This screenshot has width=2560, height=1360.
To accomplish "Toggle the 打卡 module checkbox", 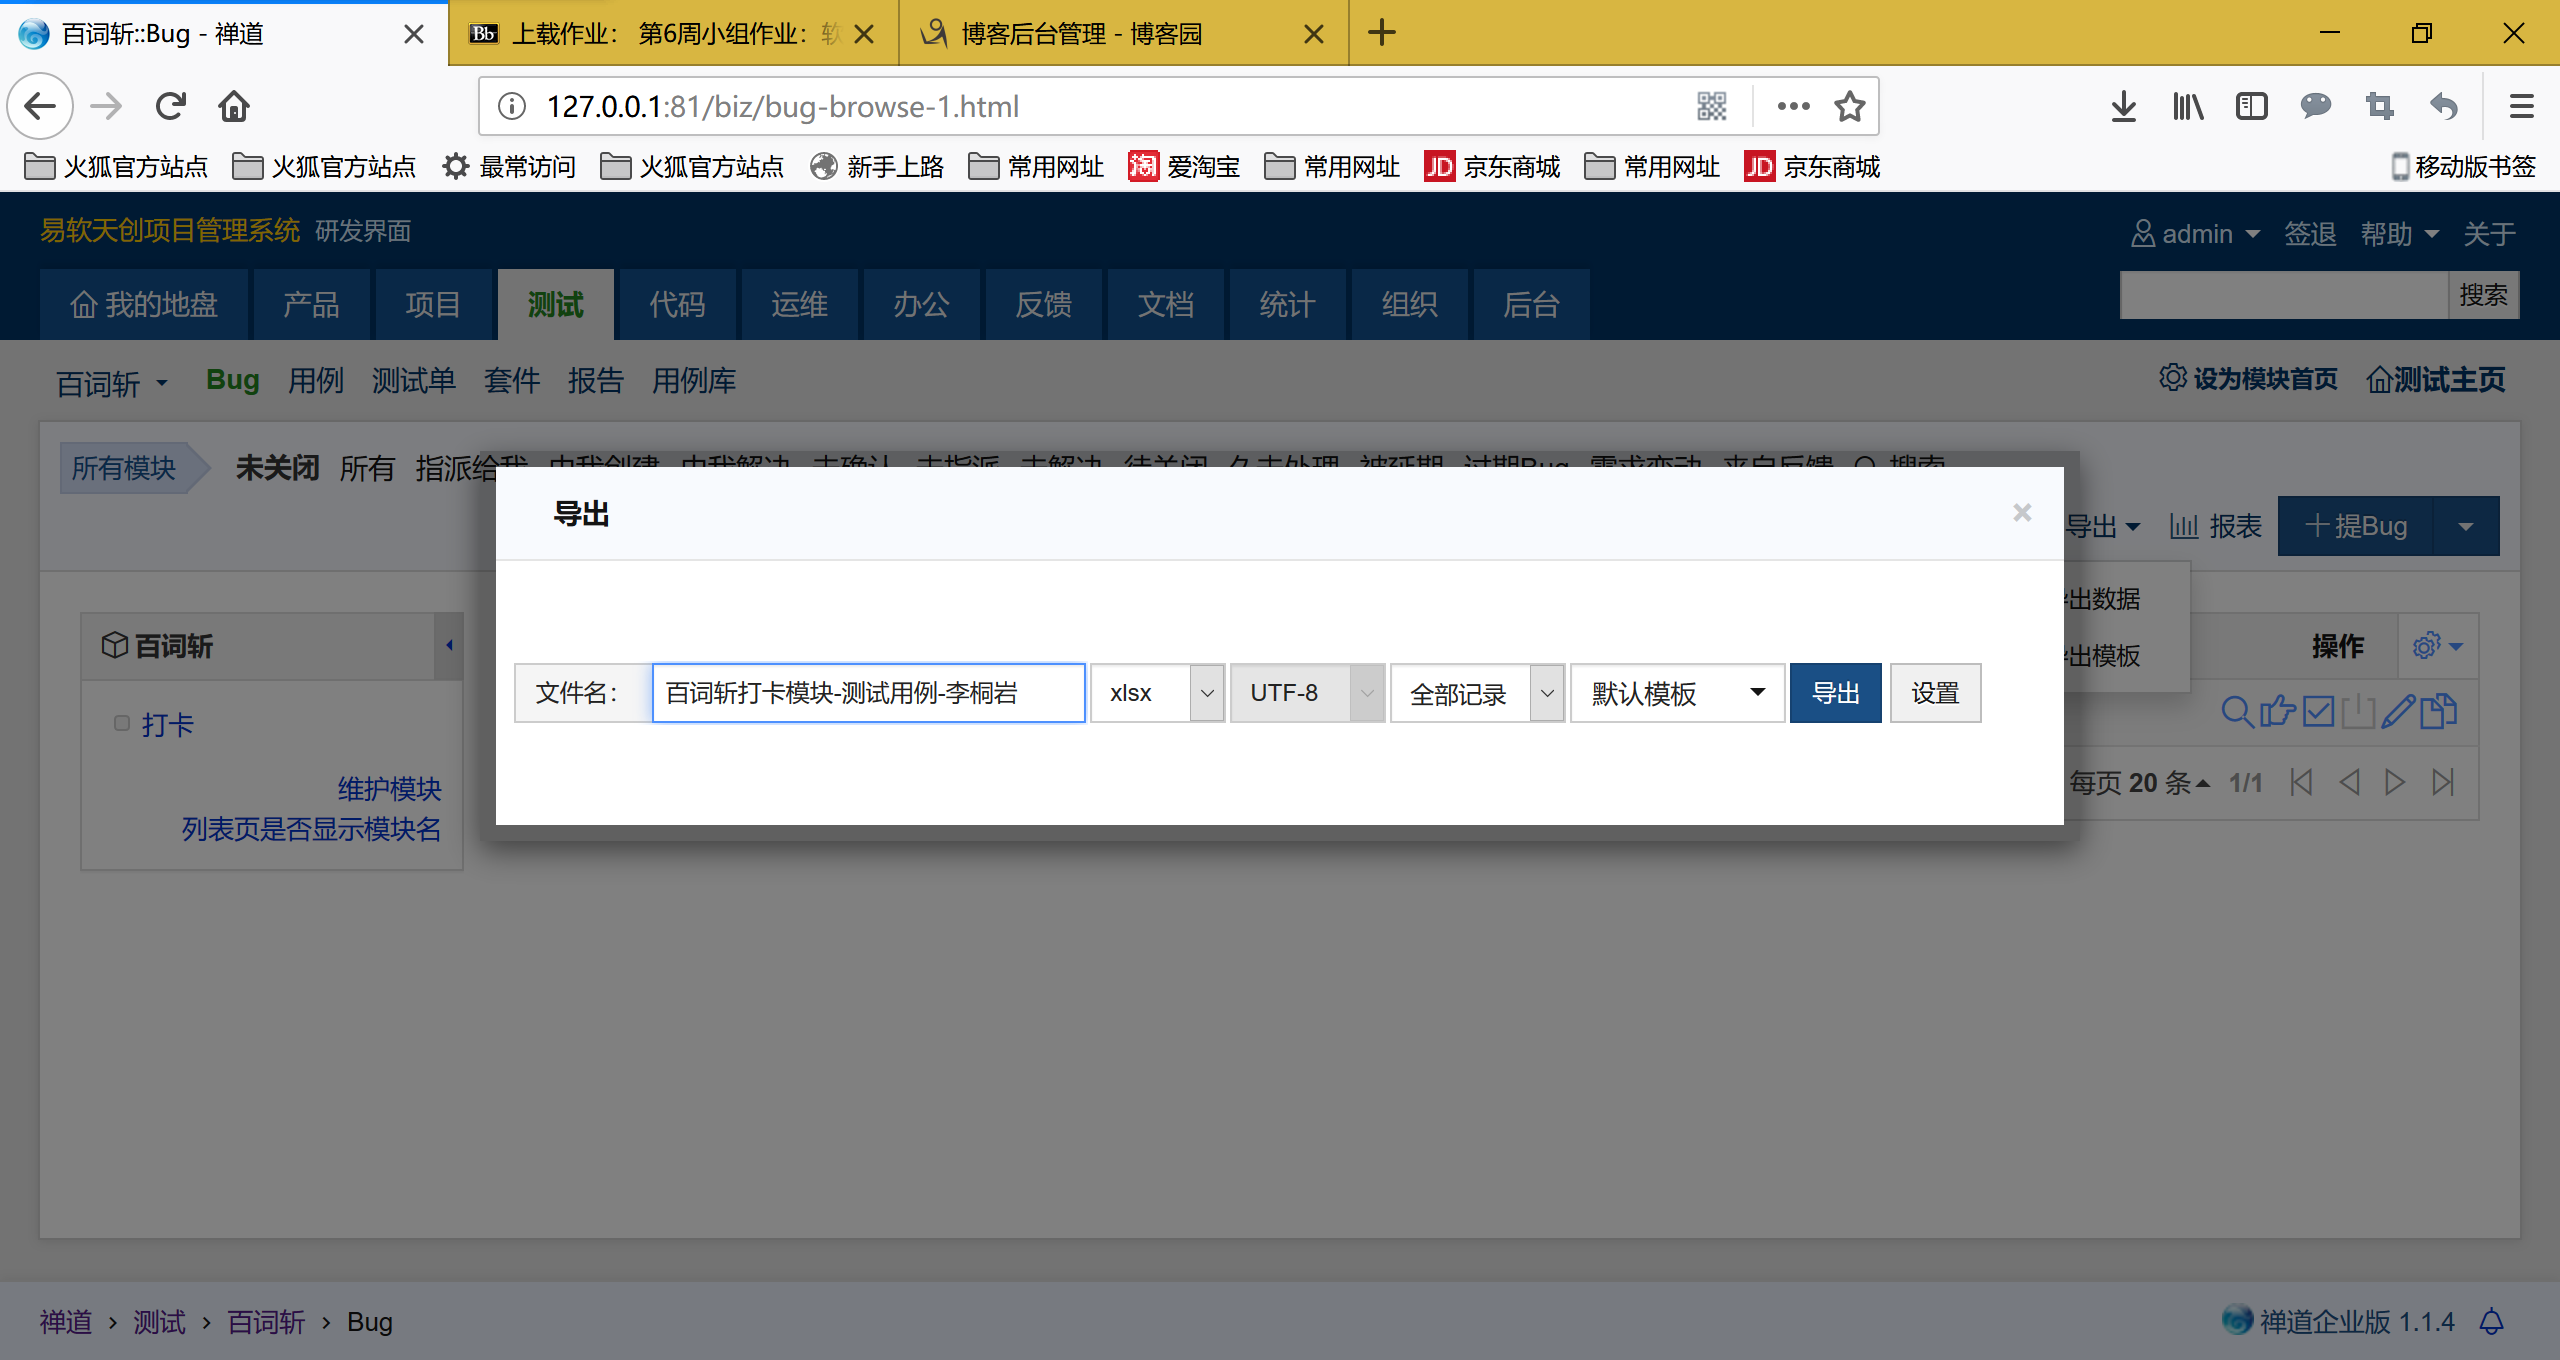I will pyautogui.click(x=122, y=723).
